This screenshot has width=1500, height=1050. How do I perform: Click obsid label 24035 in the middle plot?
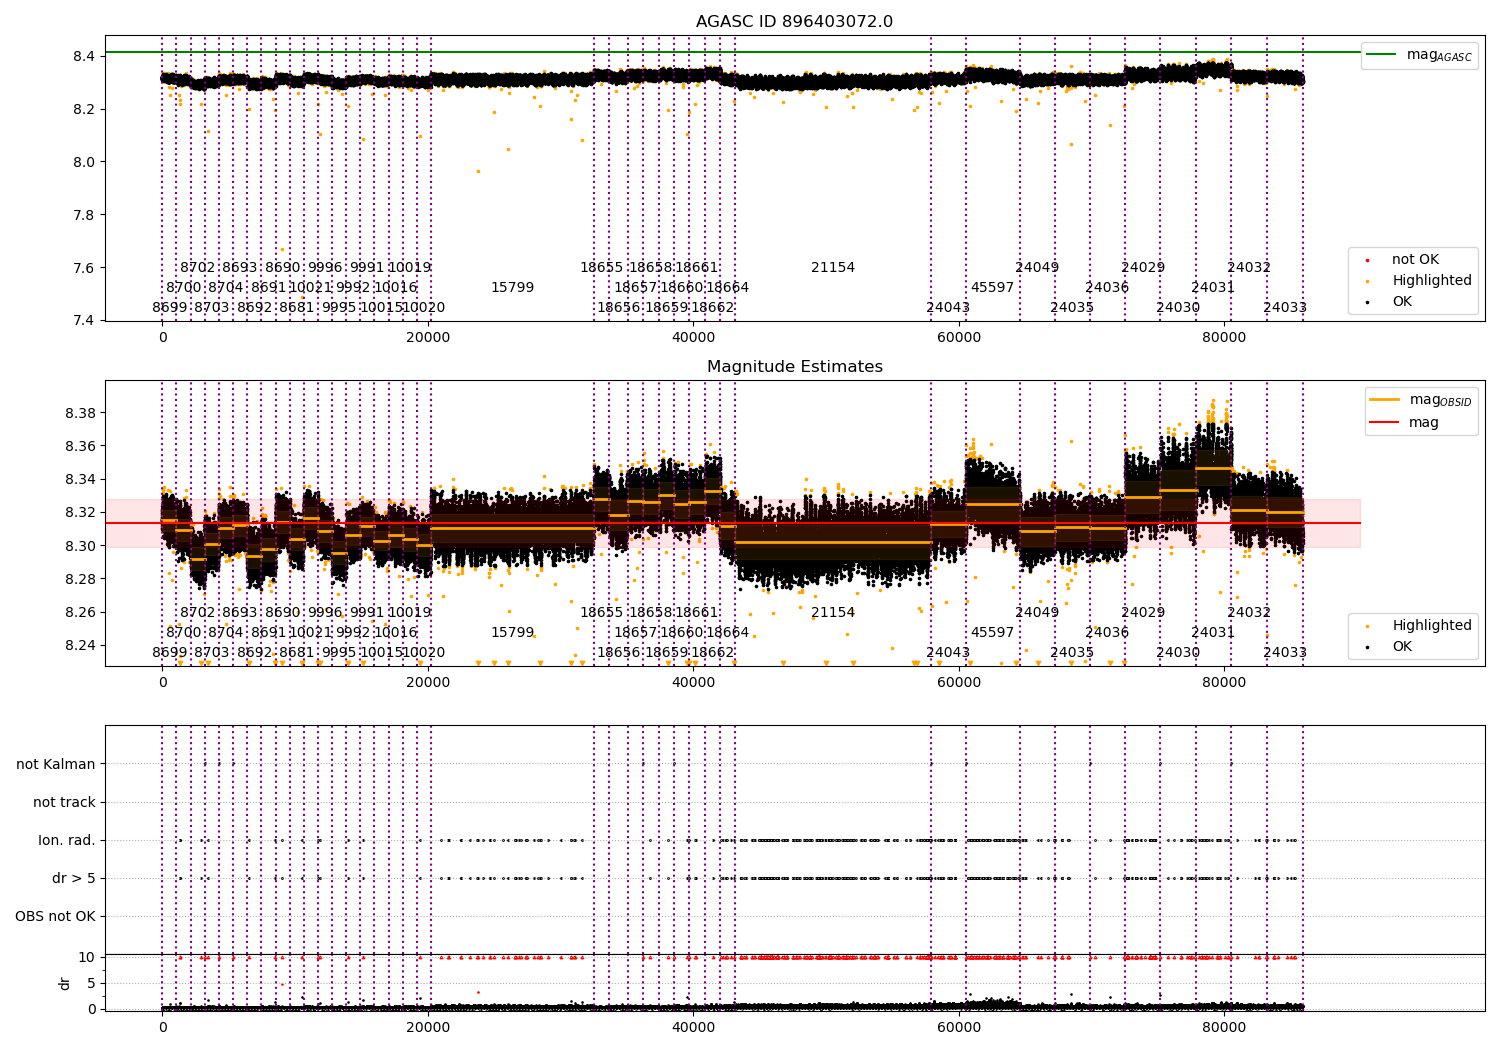(x=1072, y=653)
